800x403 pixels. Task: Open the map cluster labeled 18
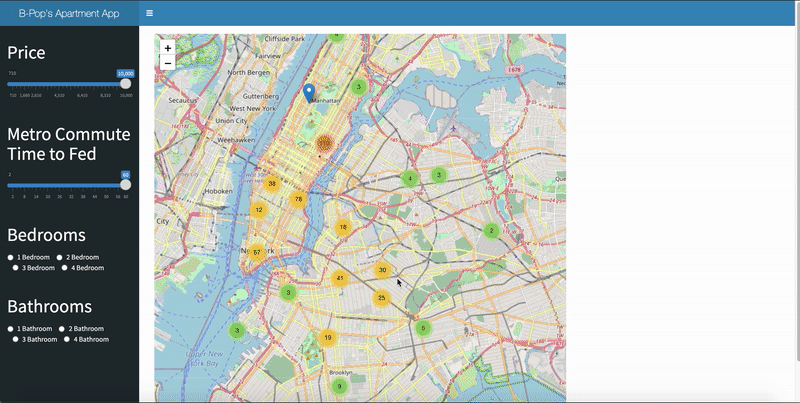(343, 227)
